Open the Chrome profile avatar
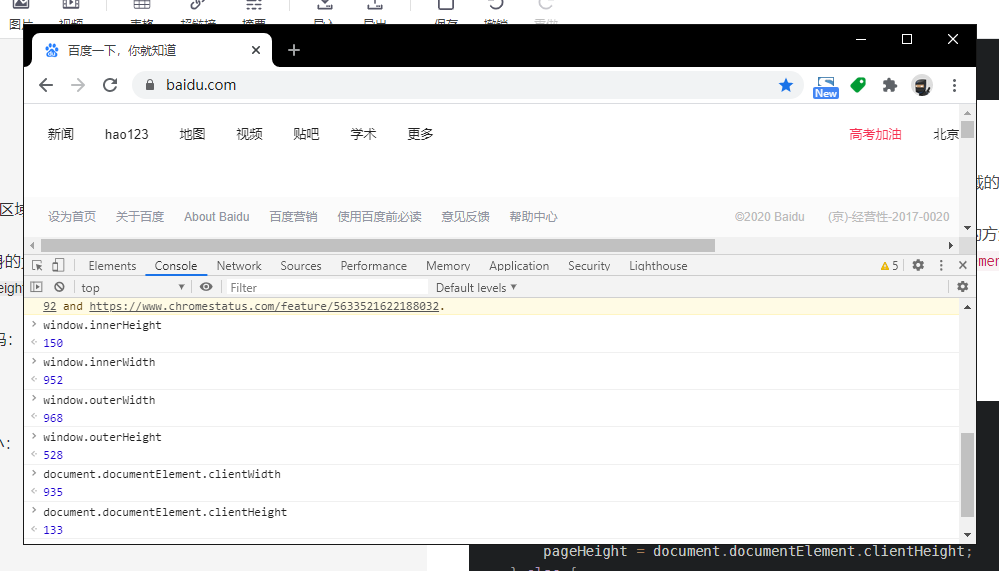Image resolution: width=999 pixels, height=571 pixels. pos(922,85)
